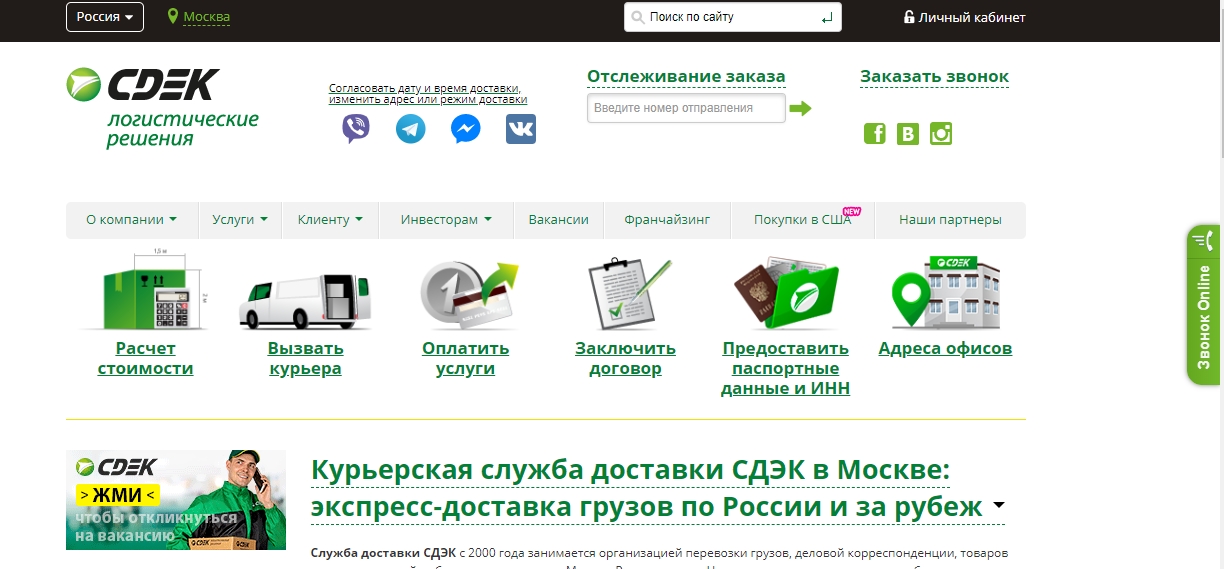Viewport: 1224px width, 569px height.
Task: Open Личный кабинет login link
Action: pyautogui.click(x=965, y=17)
